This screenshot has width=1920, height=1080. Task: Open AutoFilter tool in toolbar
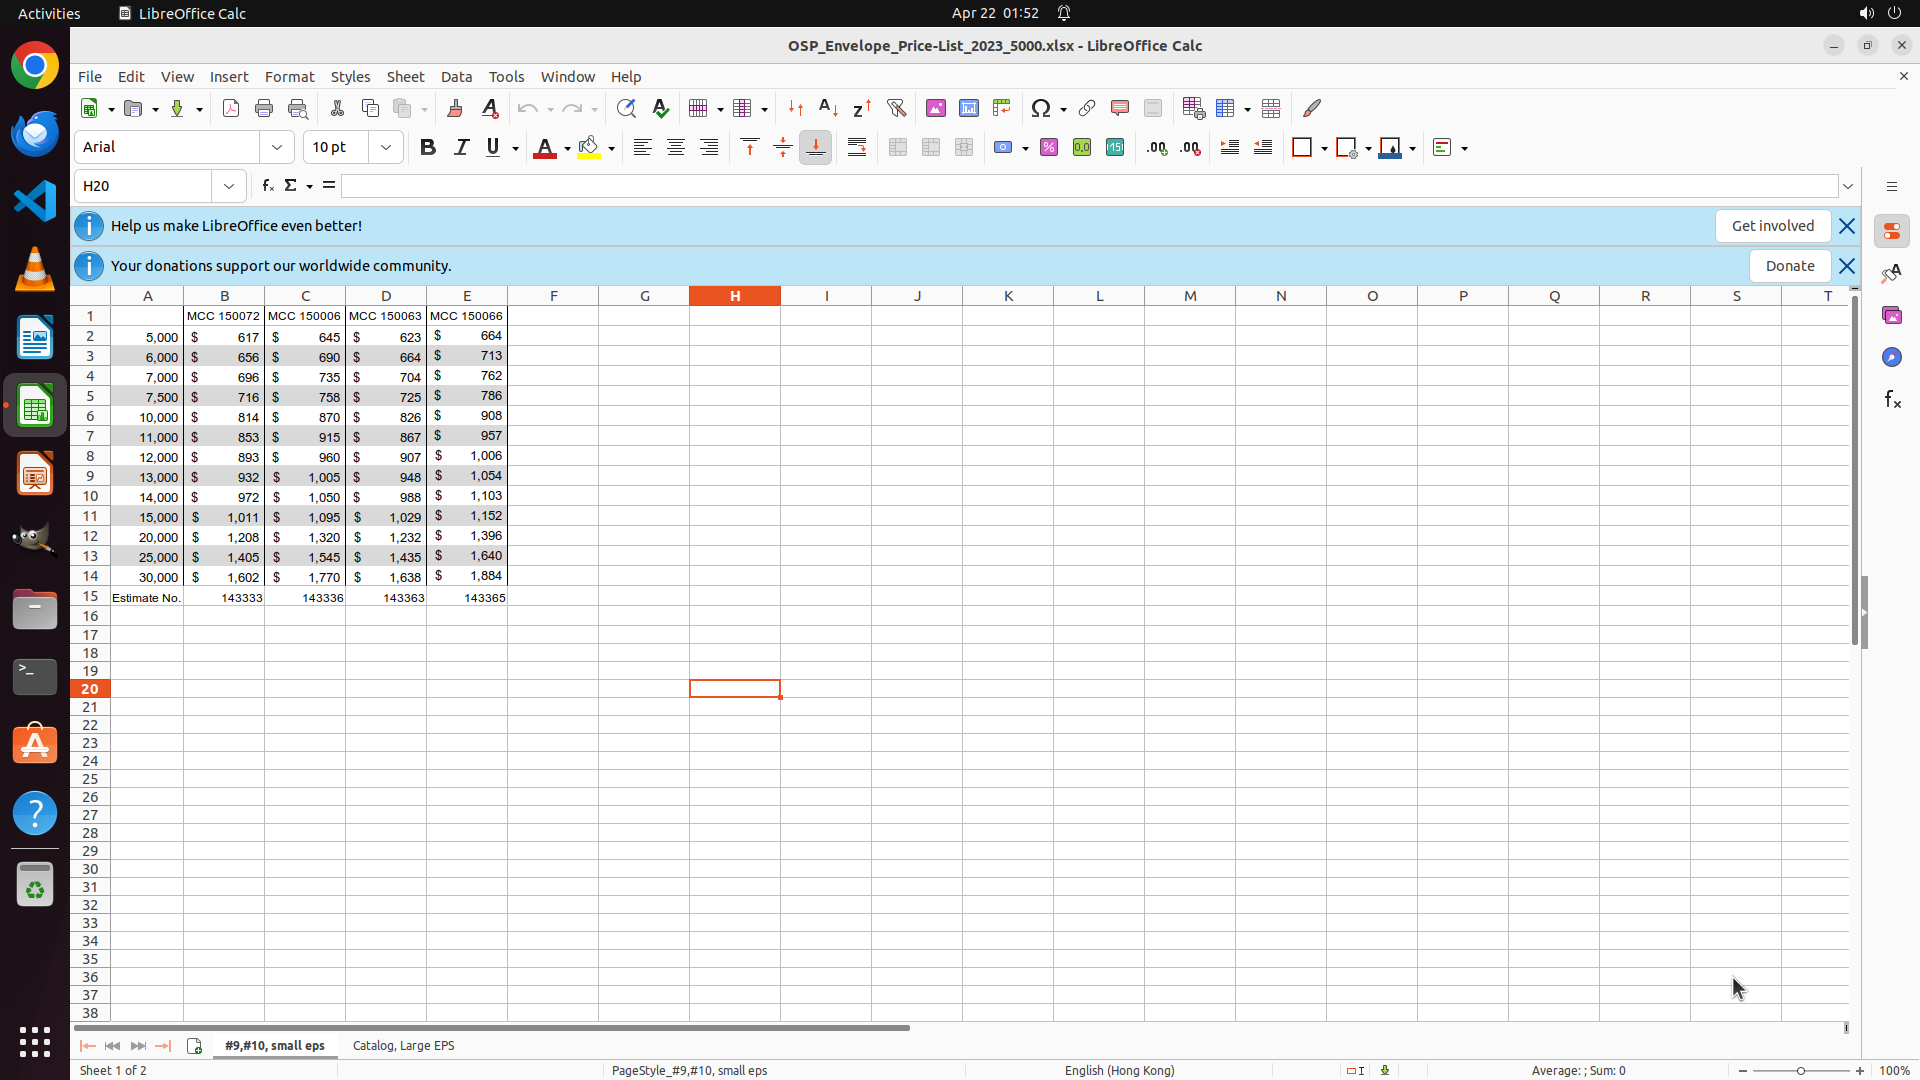pos(896,109)
